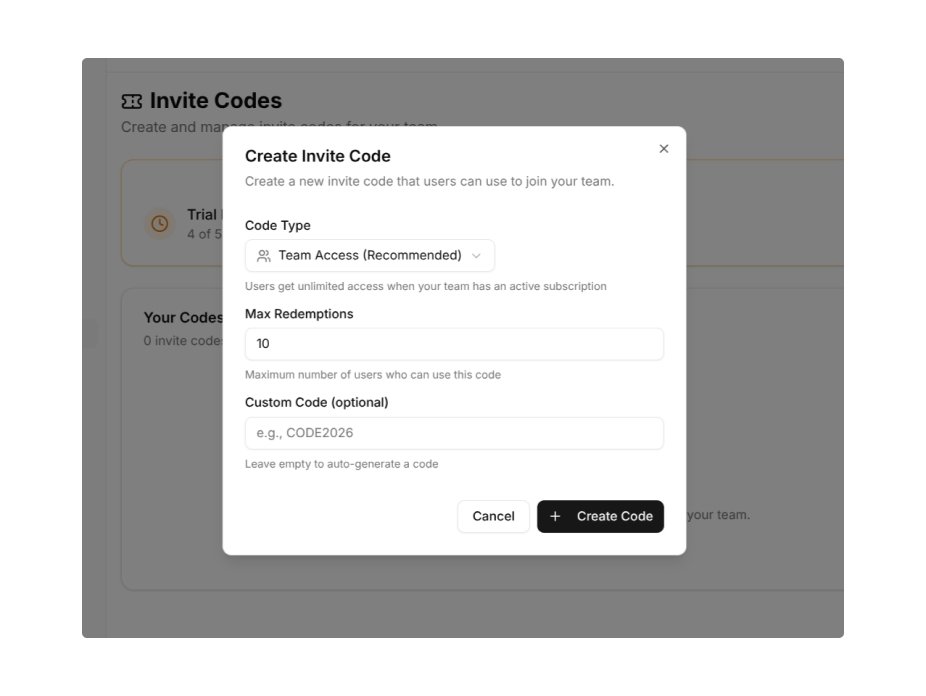Click the people icon in Code Type selector
This screenshot has height=696, width=926.
tap(264, 256)
